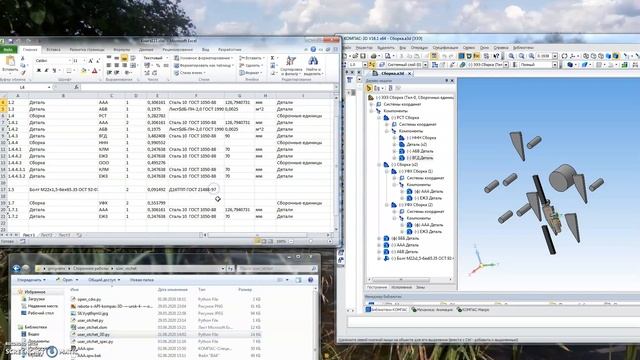
Task: Click the Format Painter icon in Excel
Action: [23, 72]
